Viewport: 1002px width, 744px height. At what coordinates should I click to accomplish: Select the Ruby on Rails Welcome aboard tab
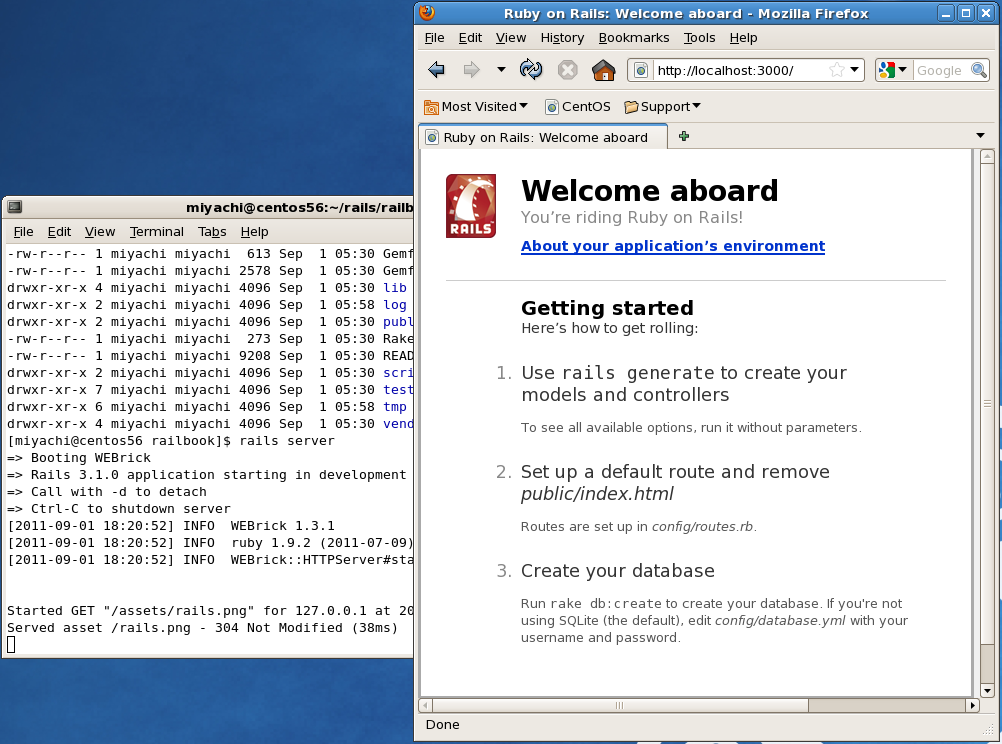click(x=543, y=137)
